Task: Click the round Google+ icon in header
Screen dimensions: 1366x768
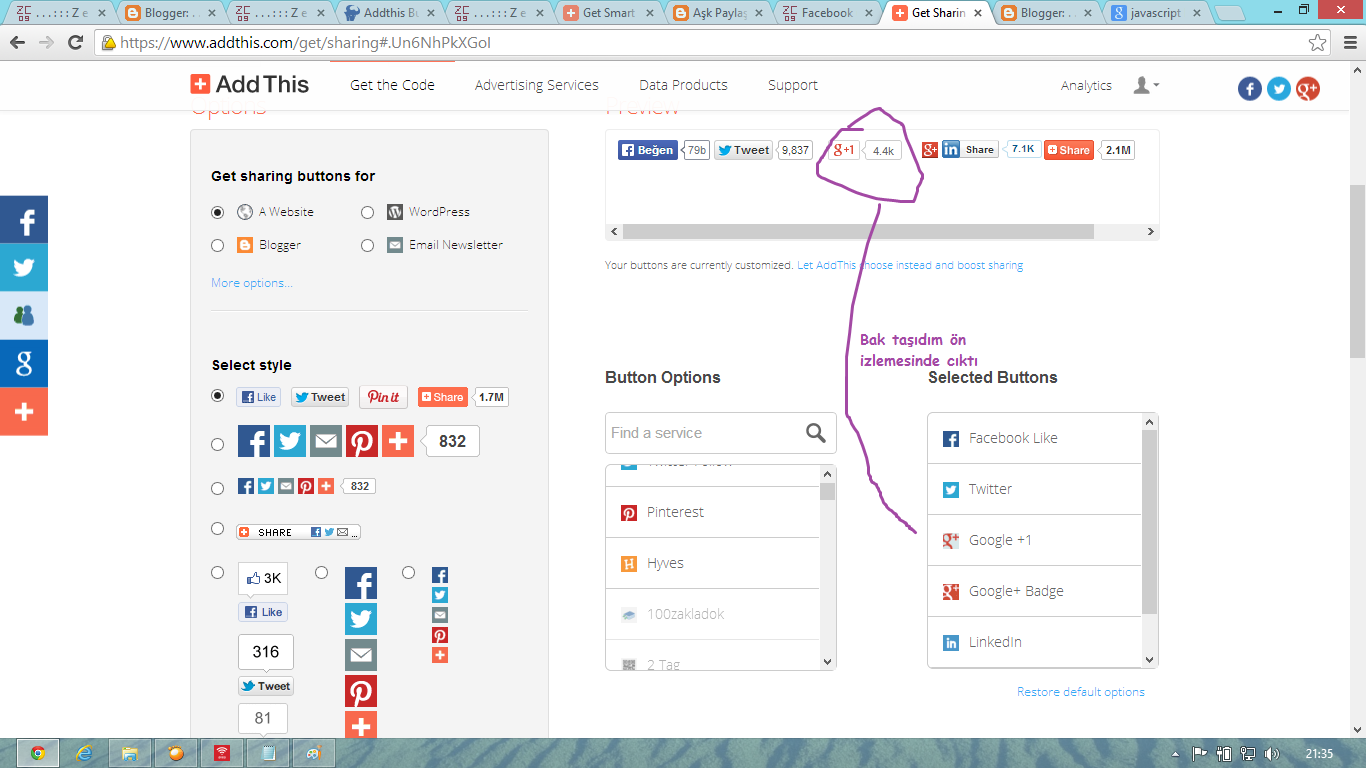Action: click(1308, 89)
